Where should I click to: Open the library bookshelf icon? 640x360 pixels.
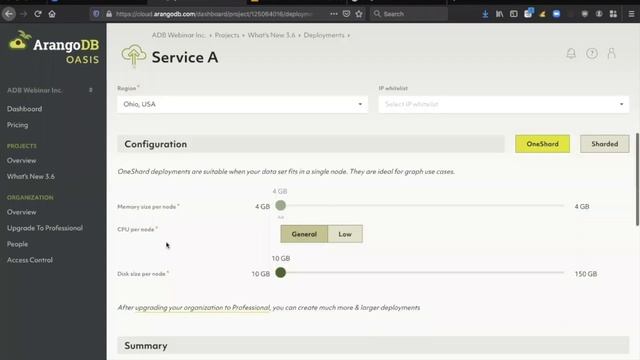click(x=499, y=14)
